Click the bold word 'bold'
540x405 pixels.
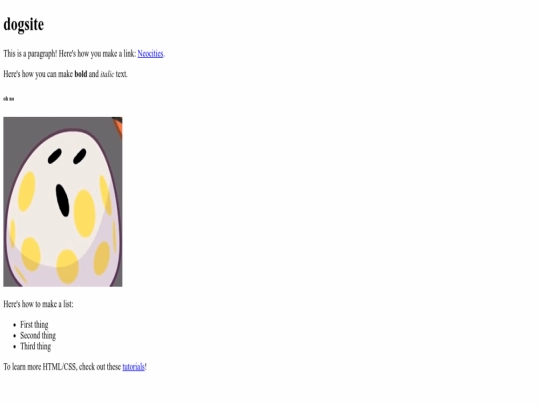[x=81, y=74]
